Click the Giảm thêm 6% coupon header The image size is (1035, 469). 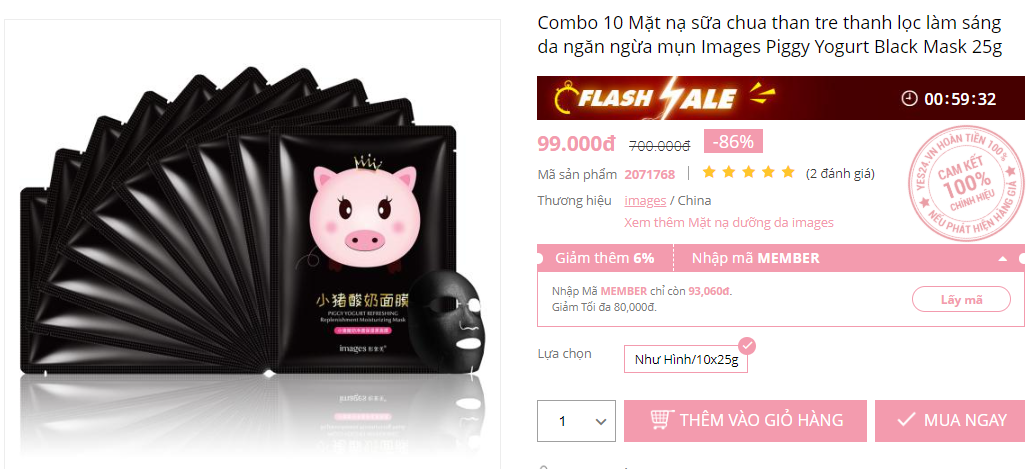[x=605, y=258]
